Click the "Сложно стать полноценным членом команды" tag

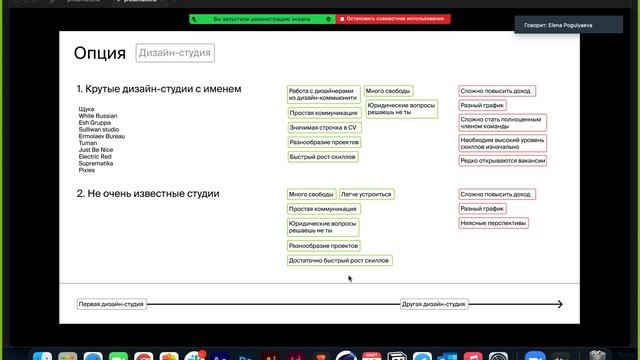[502, 123]
